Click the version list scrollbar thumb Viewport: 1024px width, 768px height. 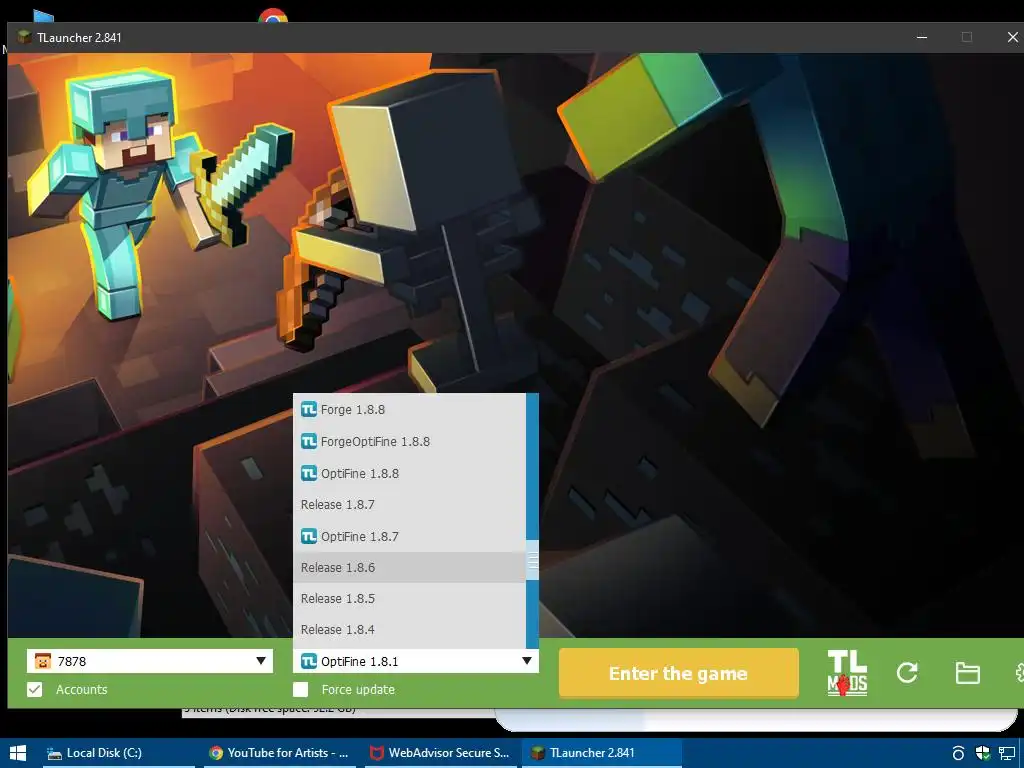(x=533, y=560)
